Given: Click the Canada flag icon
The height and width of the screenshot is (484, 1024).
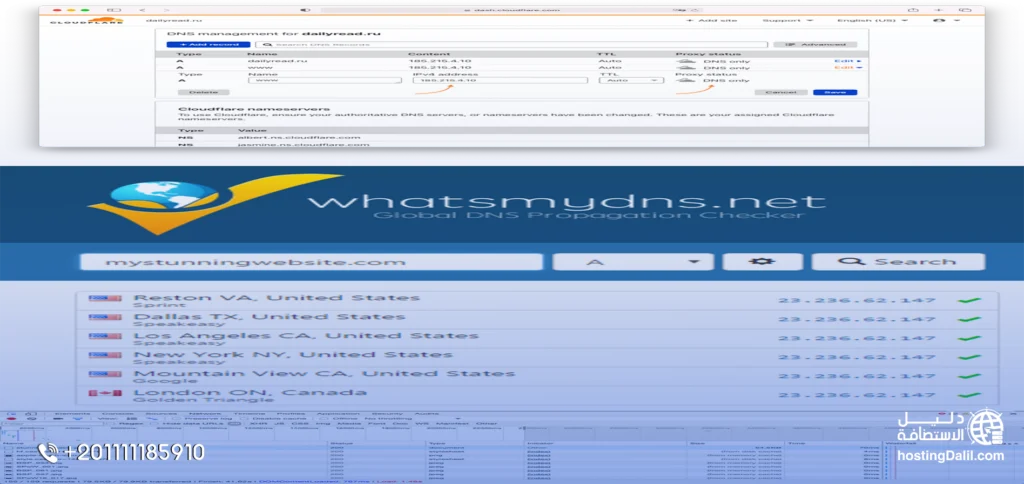Looking at the screenshot, I should [105, 393].
